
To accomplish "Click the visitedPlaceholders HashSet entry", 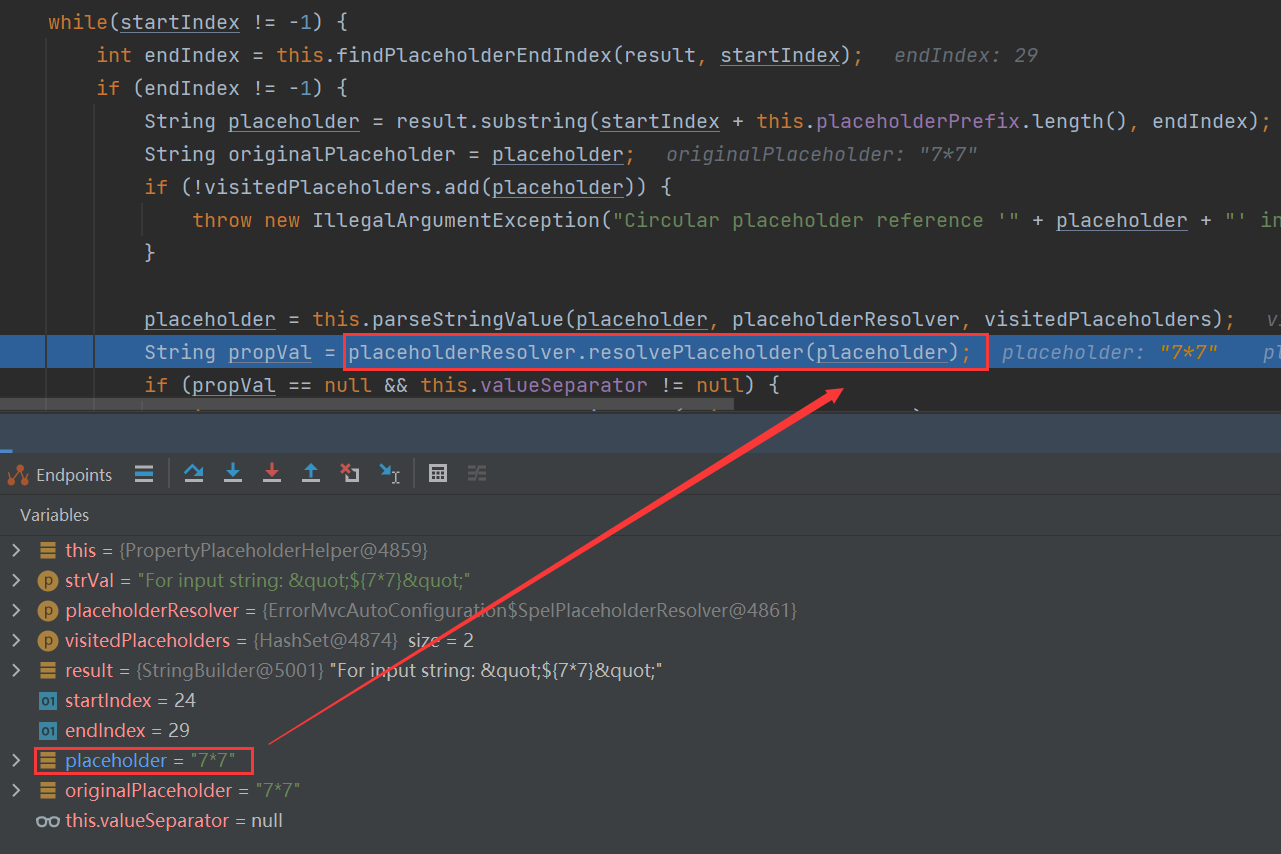I will tap(146, 640).
